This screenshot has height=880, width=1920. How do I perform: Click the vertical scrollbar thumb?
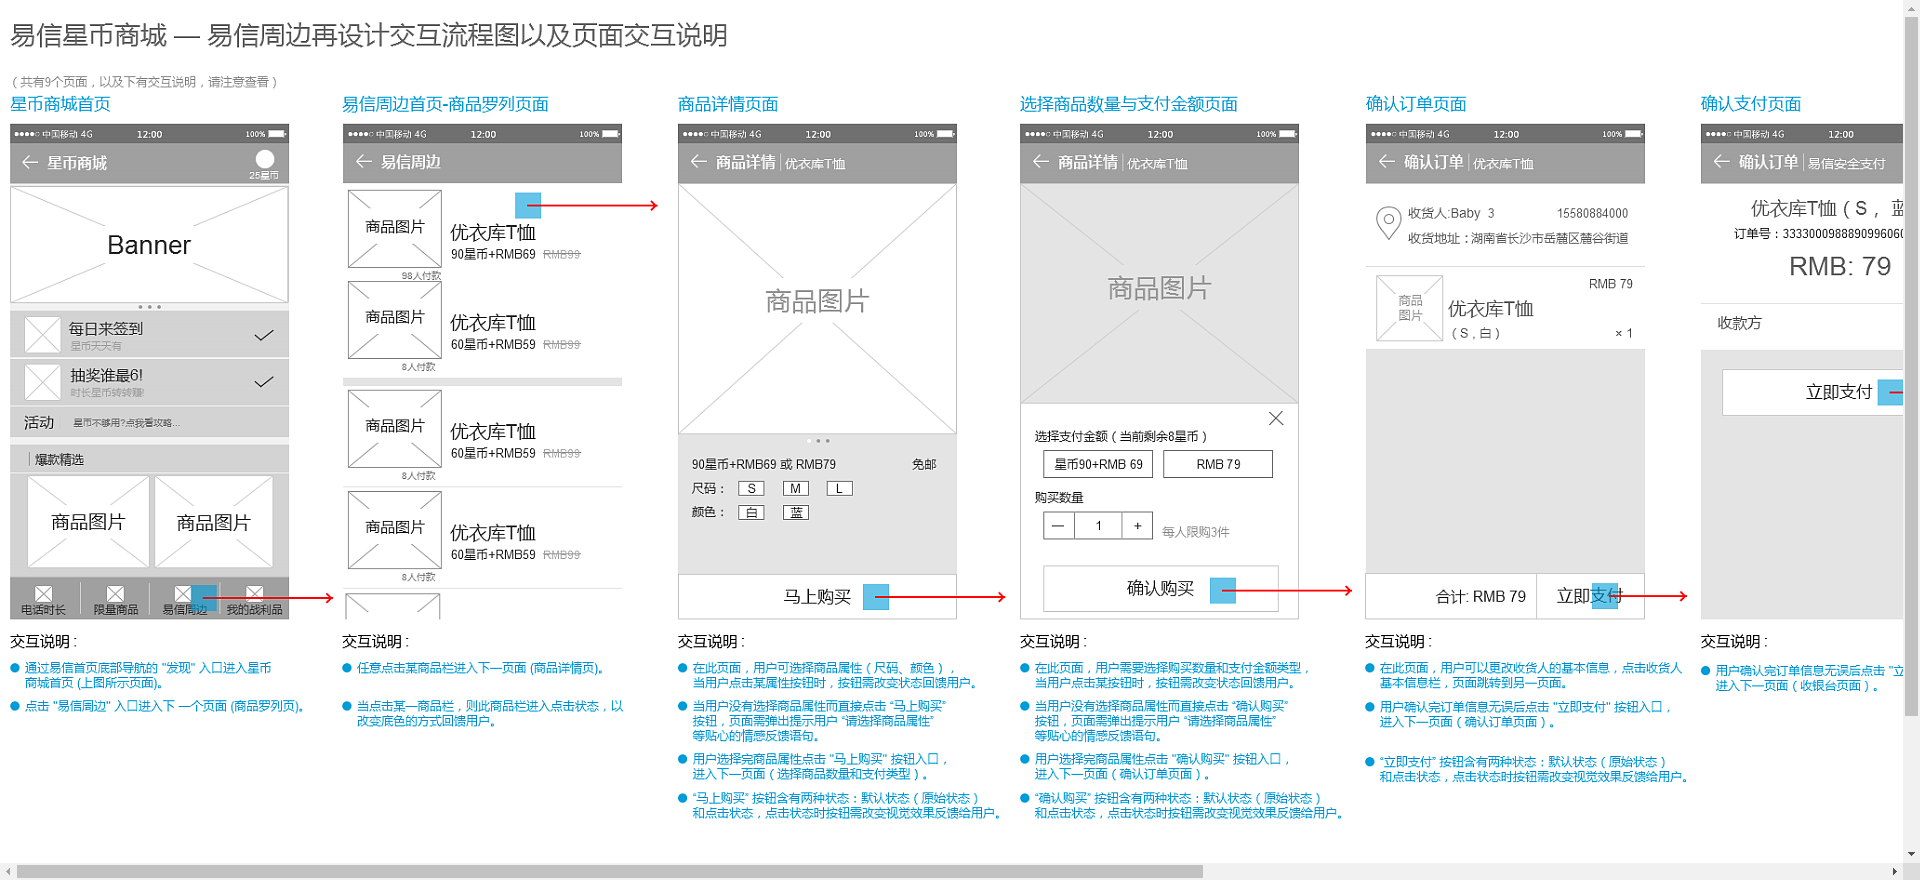[x=1912, y=366]
